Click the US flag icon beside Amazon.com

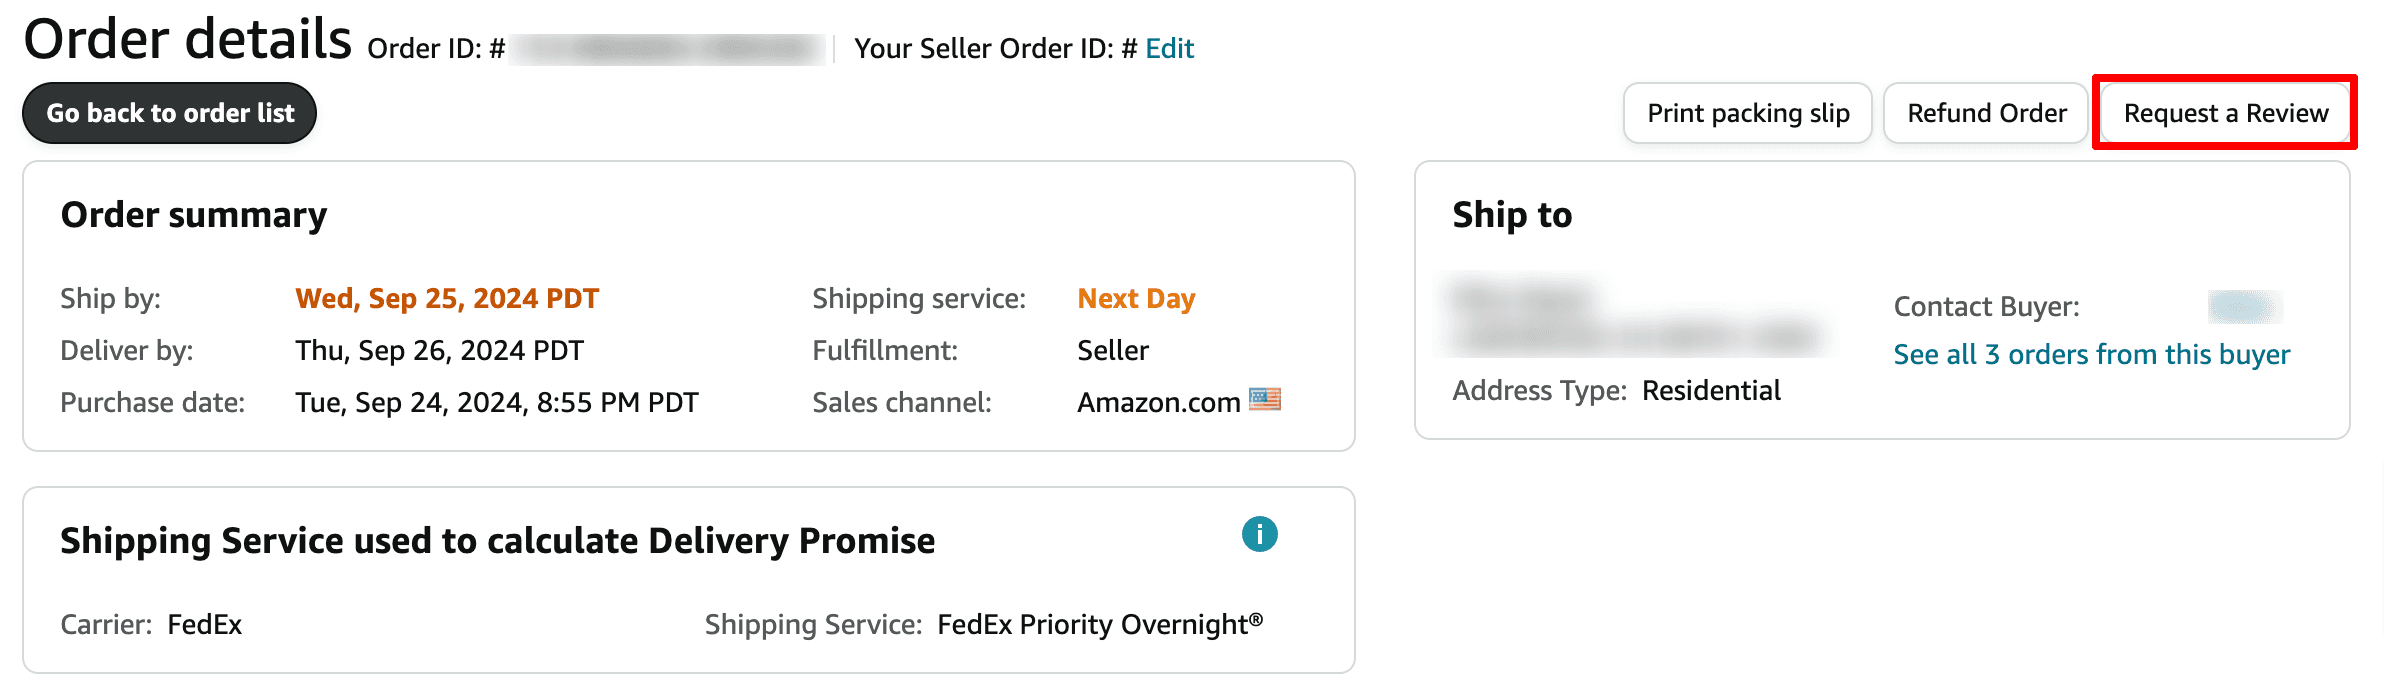(x=1265, y=400)
